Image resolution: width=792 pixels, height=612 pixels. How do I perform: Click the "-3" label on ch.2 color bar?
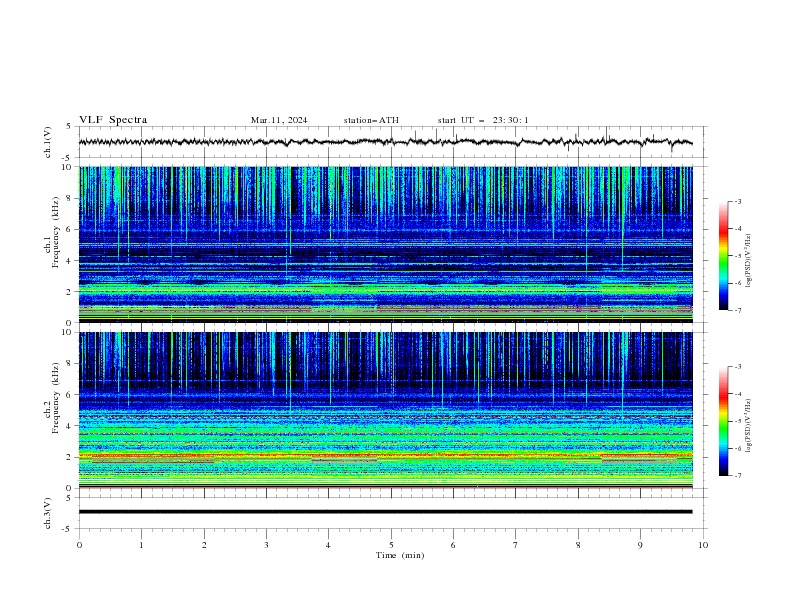click(738, 367)
